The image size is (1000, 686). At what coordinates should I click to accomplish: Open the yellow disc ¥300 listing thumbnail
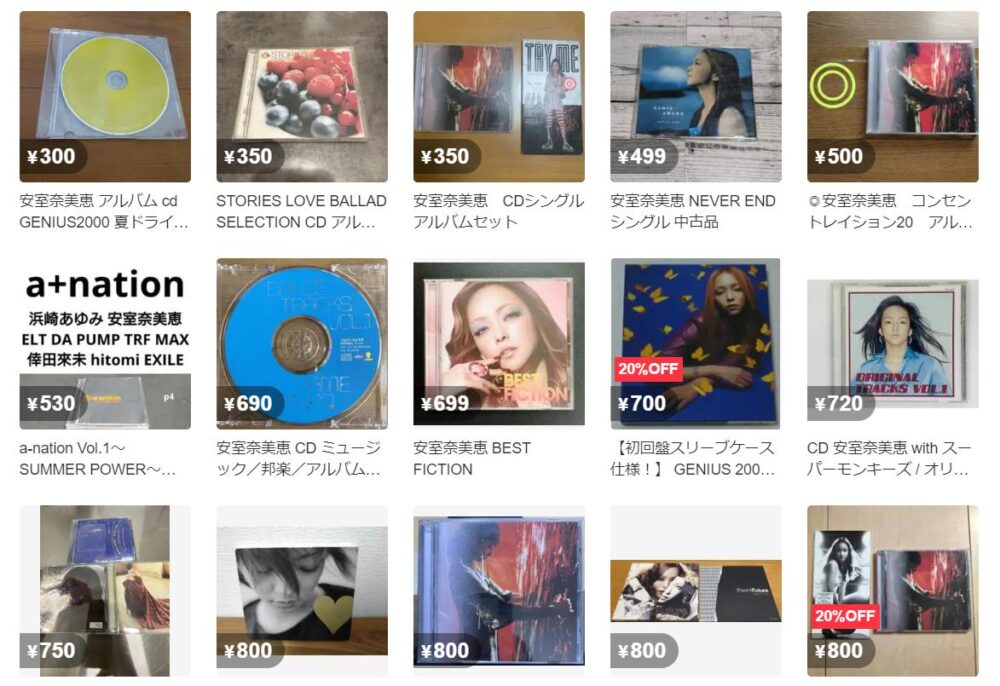point(105,96)
